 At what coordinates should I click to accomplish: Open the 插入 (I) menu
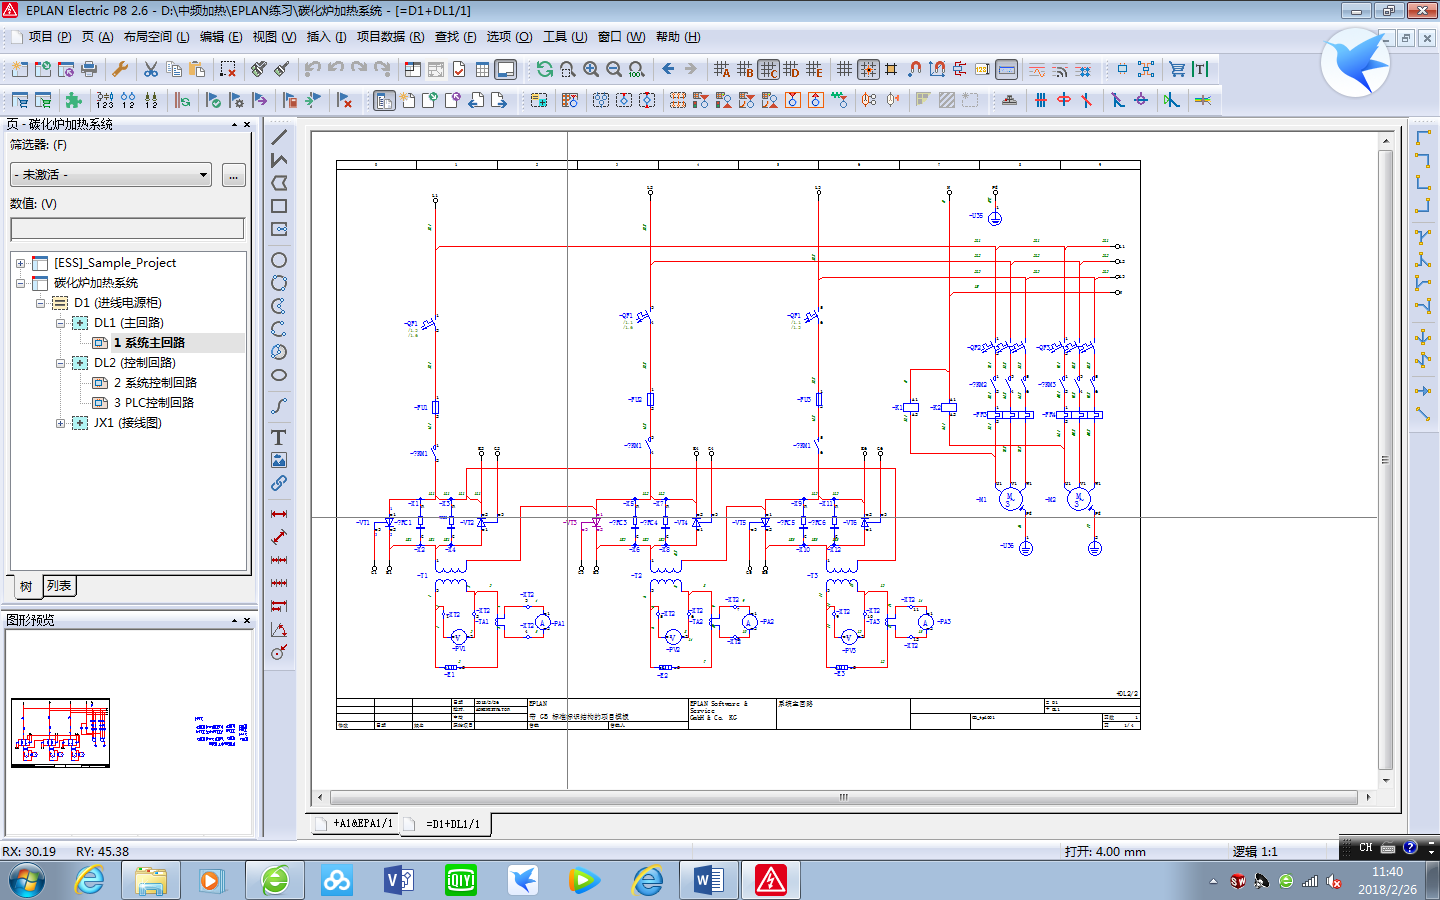click(x=326, y=37)
